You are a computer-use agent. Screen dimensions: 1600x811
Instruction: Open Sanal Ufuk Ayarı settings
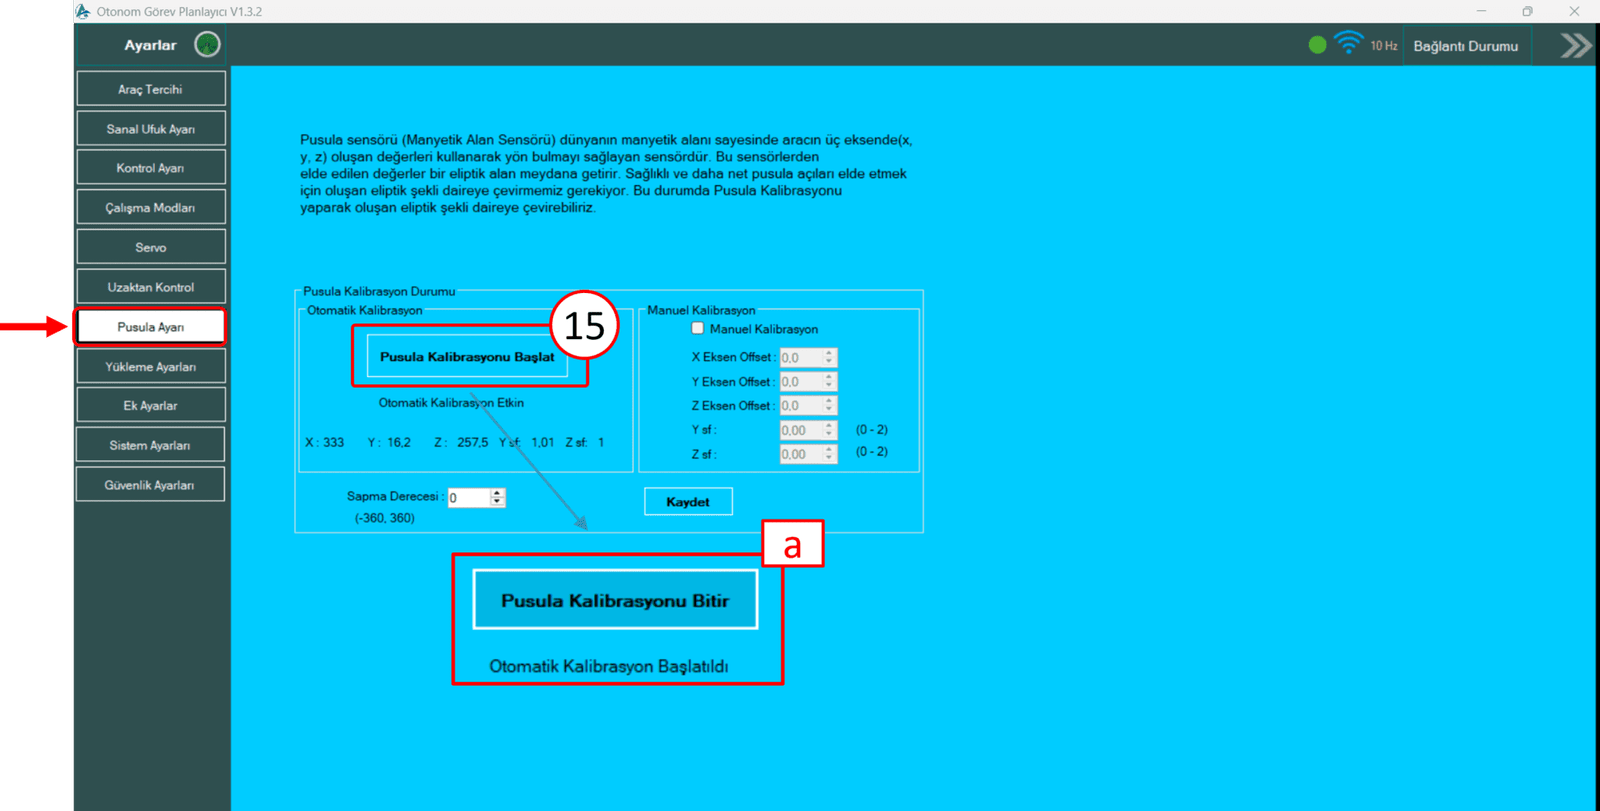point(151,129)
